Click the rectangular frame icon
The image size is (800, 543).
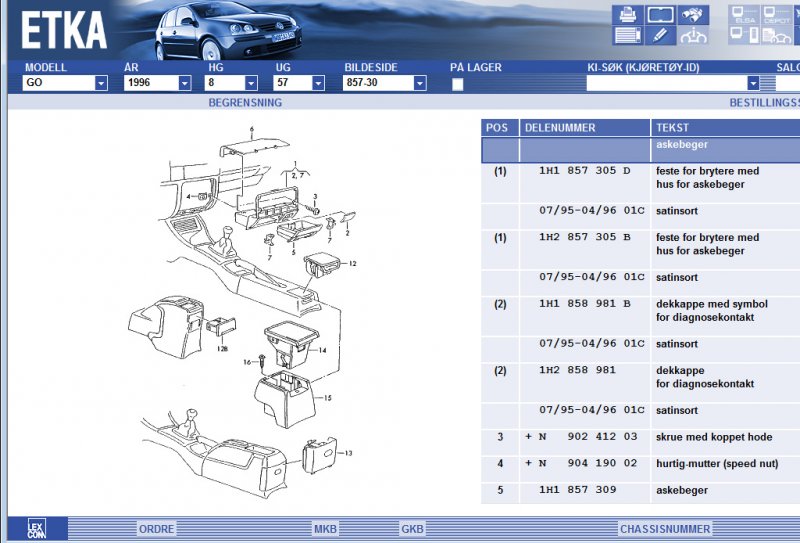point(660,15)
